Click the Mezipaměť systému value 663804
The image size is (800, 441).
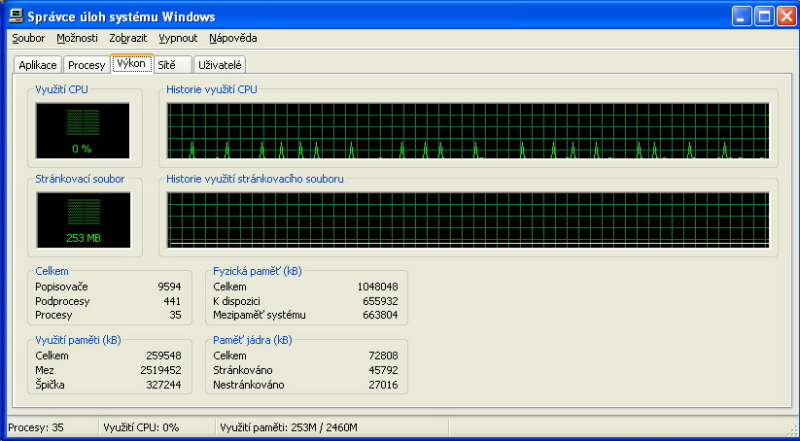pos(381,315)
